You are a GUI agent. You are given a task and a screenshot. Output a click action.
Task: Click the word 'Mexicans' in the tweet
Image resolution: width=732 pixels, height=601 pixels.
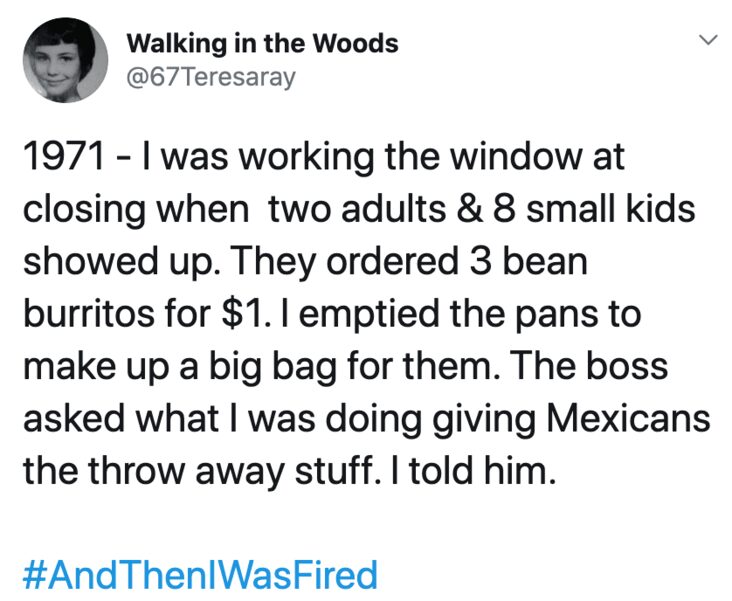tap(628, 418)
